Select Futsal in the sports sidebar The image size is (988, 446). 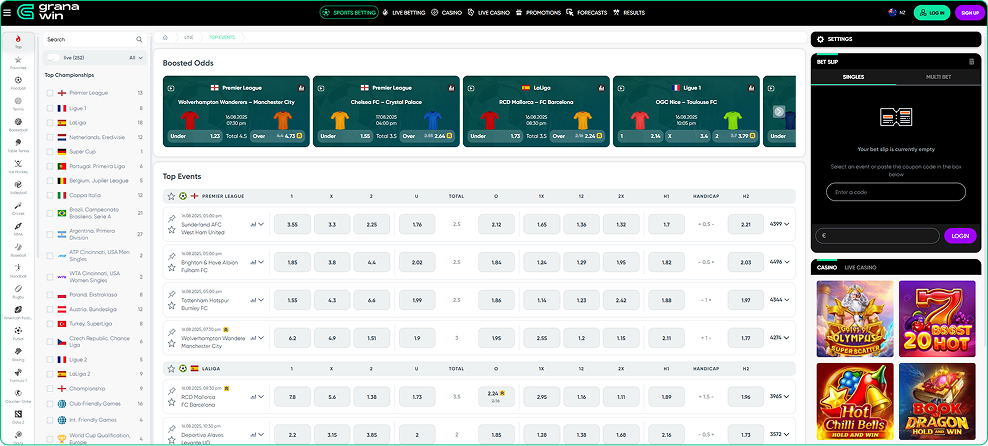pyautogui.click(x=18, y=333)
